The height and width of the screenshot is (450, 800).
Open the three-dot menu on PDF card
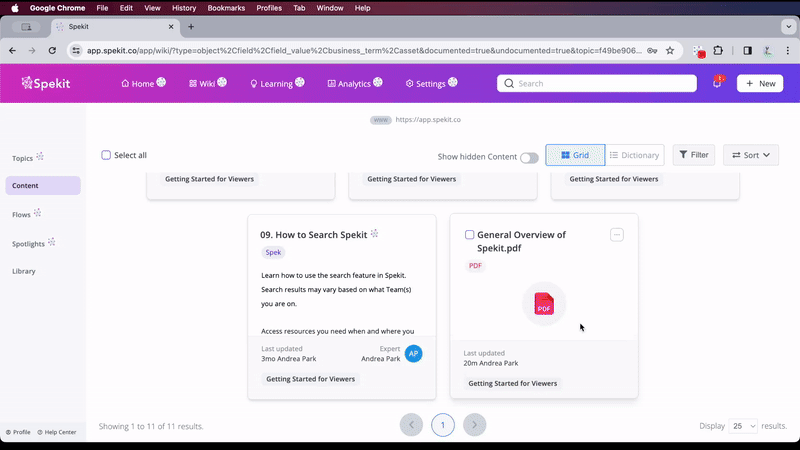pyautogui.click(x=616, y=235)
